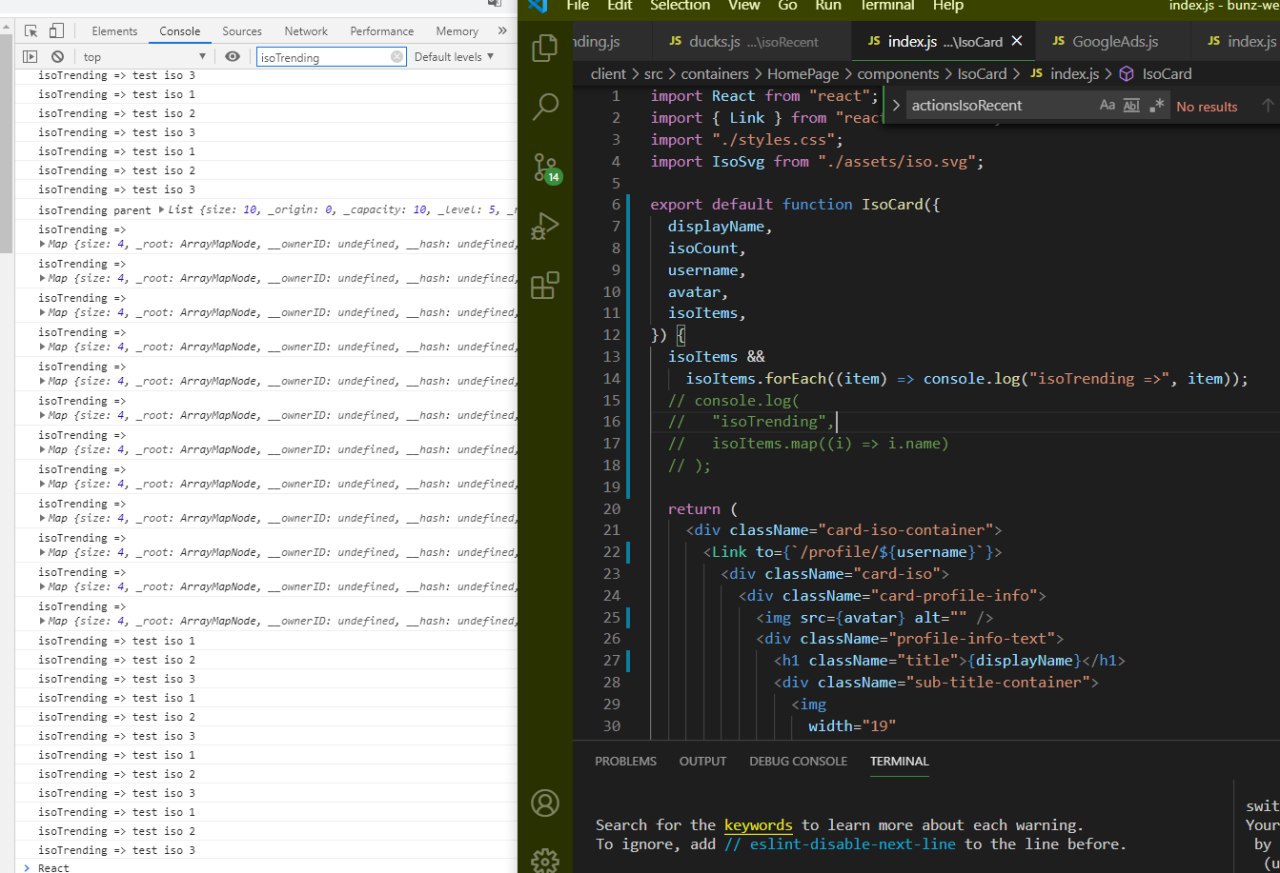Toggle Use Regular Expression in find widget
1280x873 pixels.
click(x=1157, y=106)
